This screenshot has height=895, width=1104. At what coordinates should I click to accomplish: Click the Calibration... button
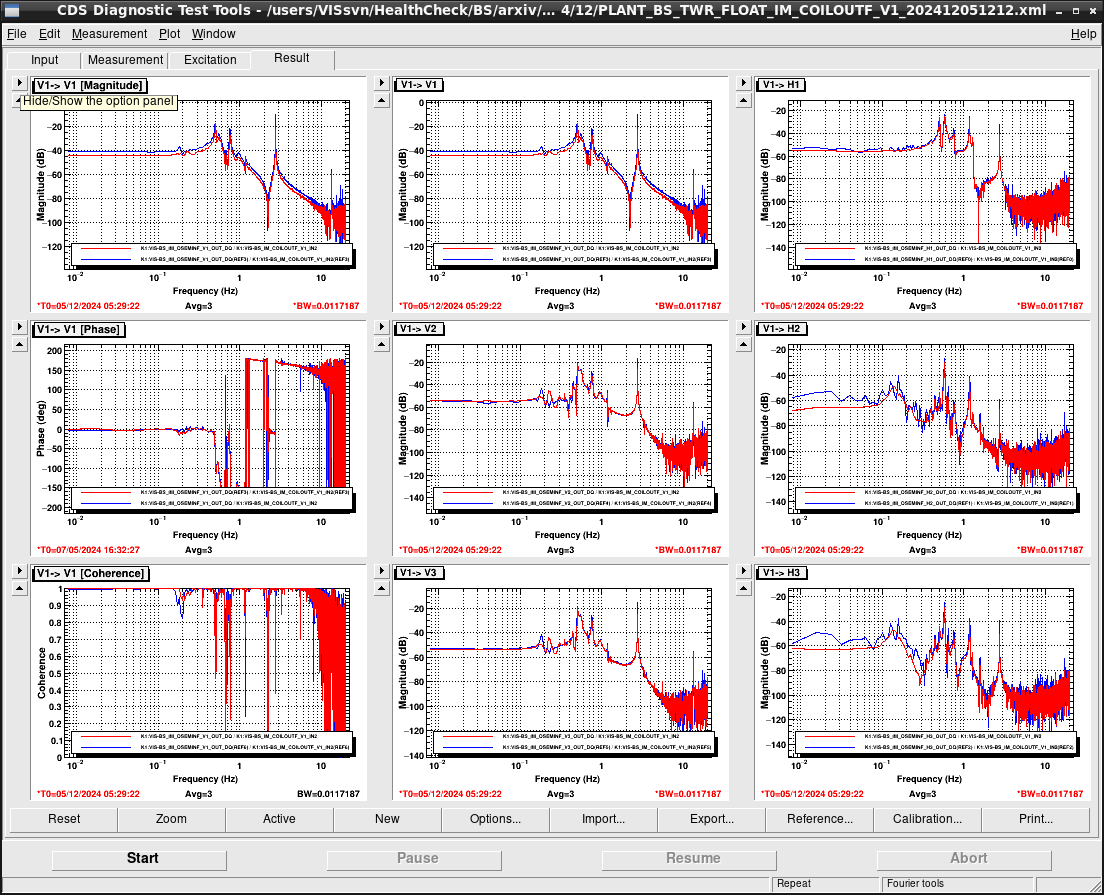pyautogui.click(x=927, y=819)
